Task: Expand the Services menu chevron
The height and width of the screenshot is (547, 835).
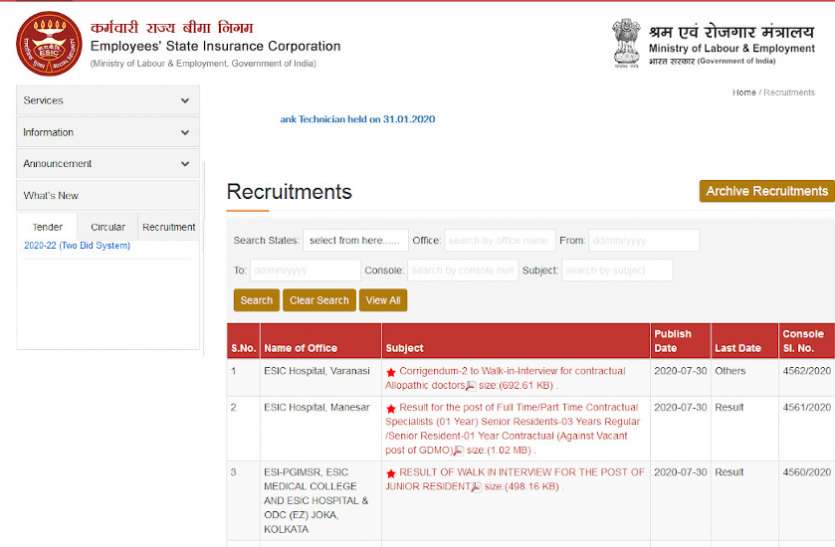Action: pyautogui.click(x=185, y=101)
